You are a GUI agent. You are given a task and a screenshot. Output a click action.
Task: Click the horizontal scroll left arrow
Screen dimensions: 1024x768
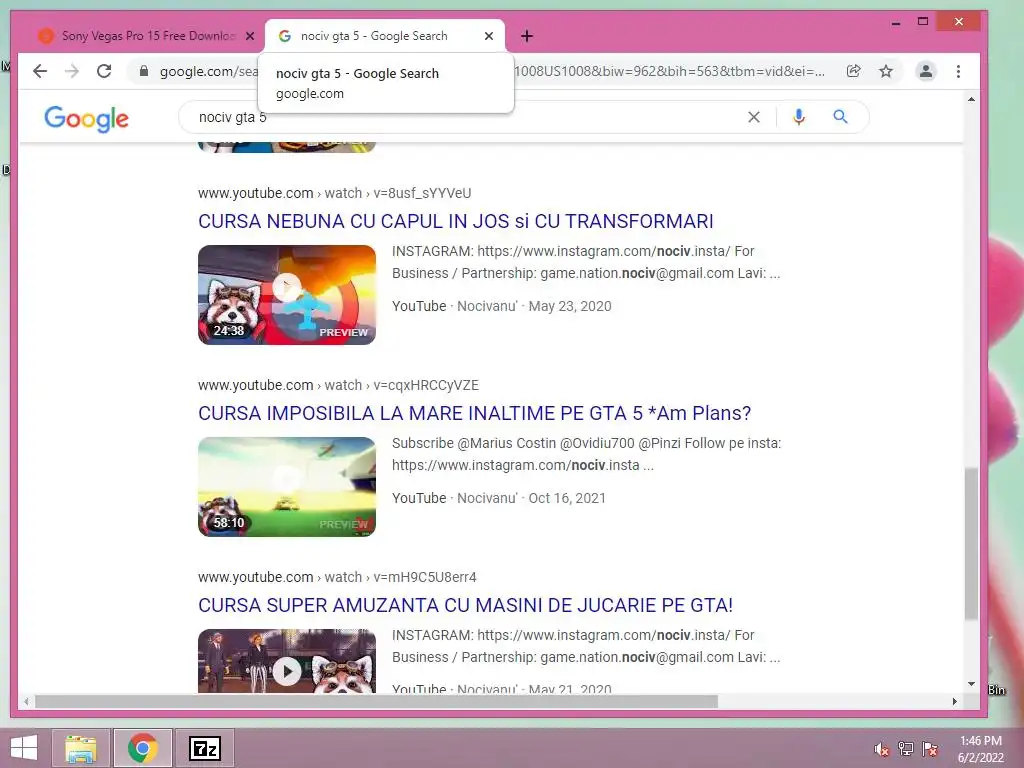click(26, 701)
